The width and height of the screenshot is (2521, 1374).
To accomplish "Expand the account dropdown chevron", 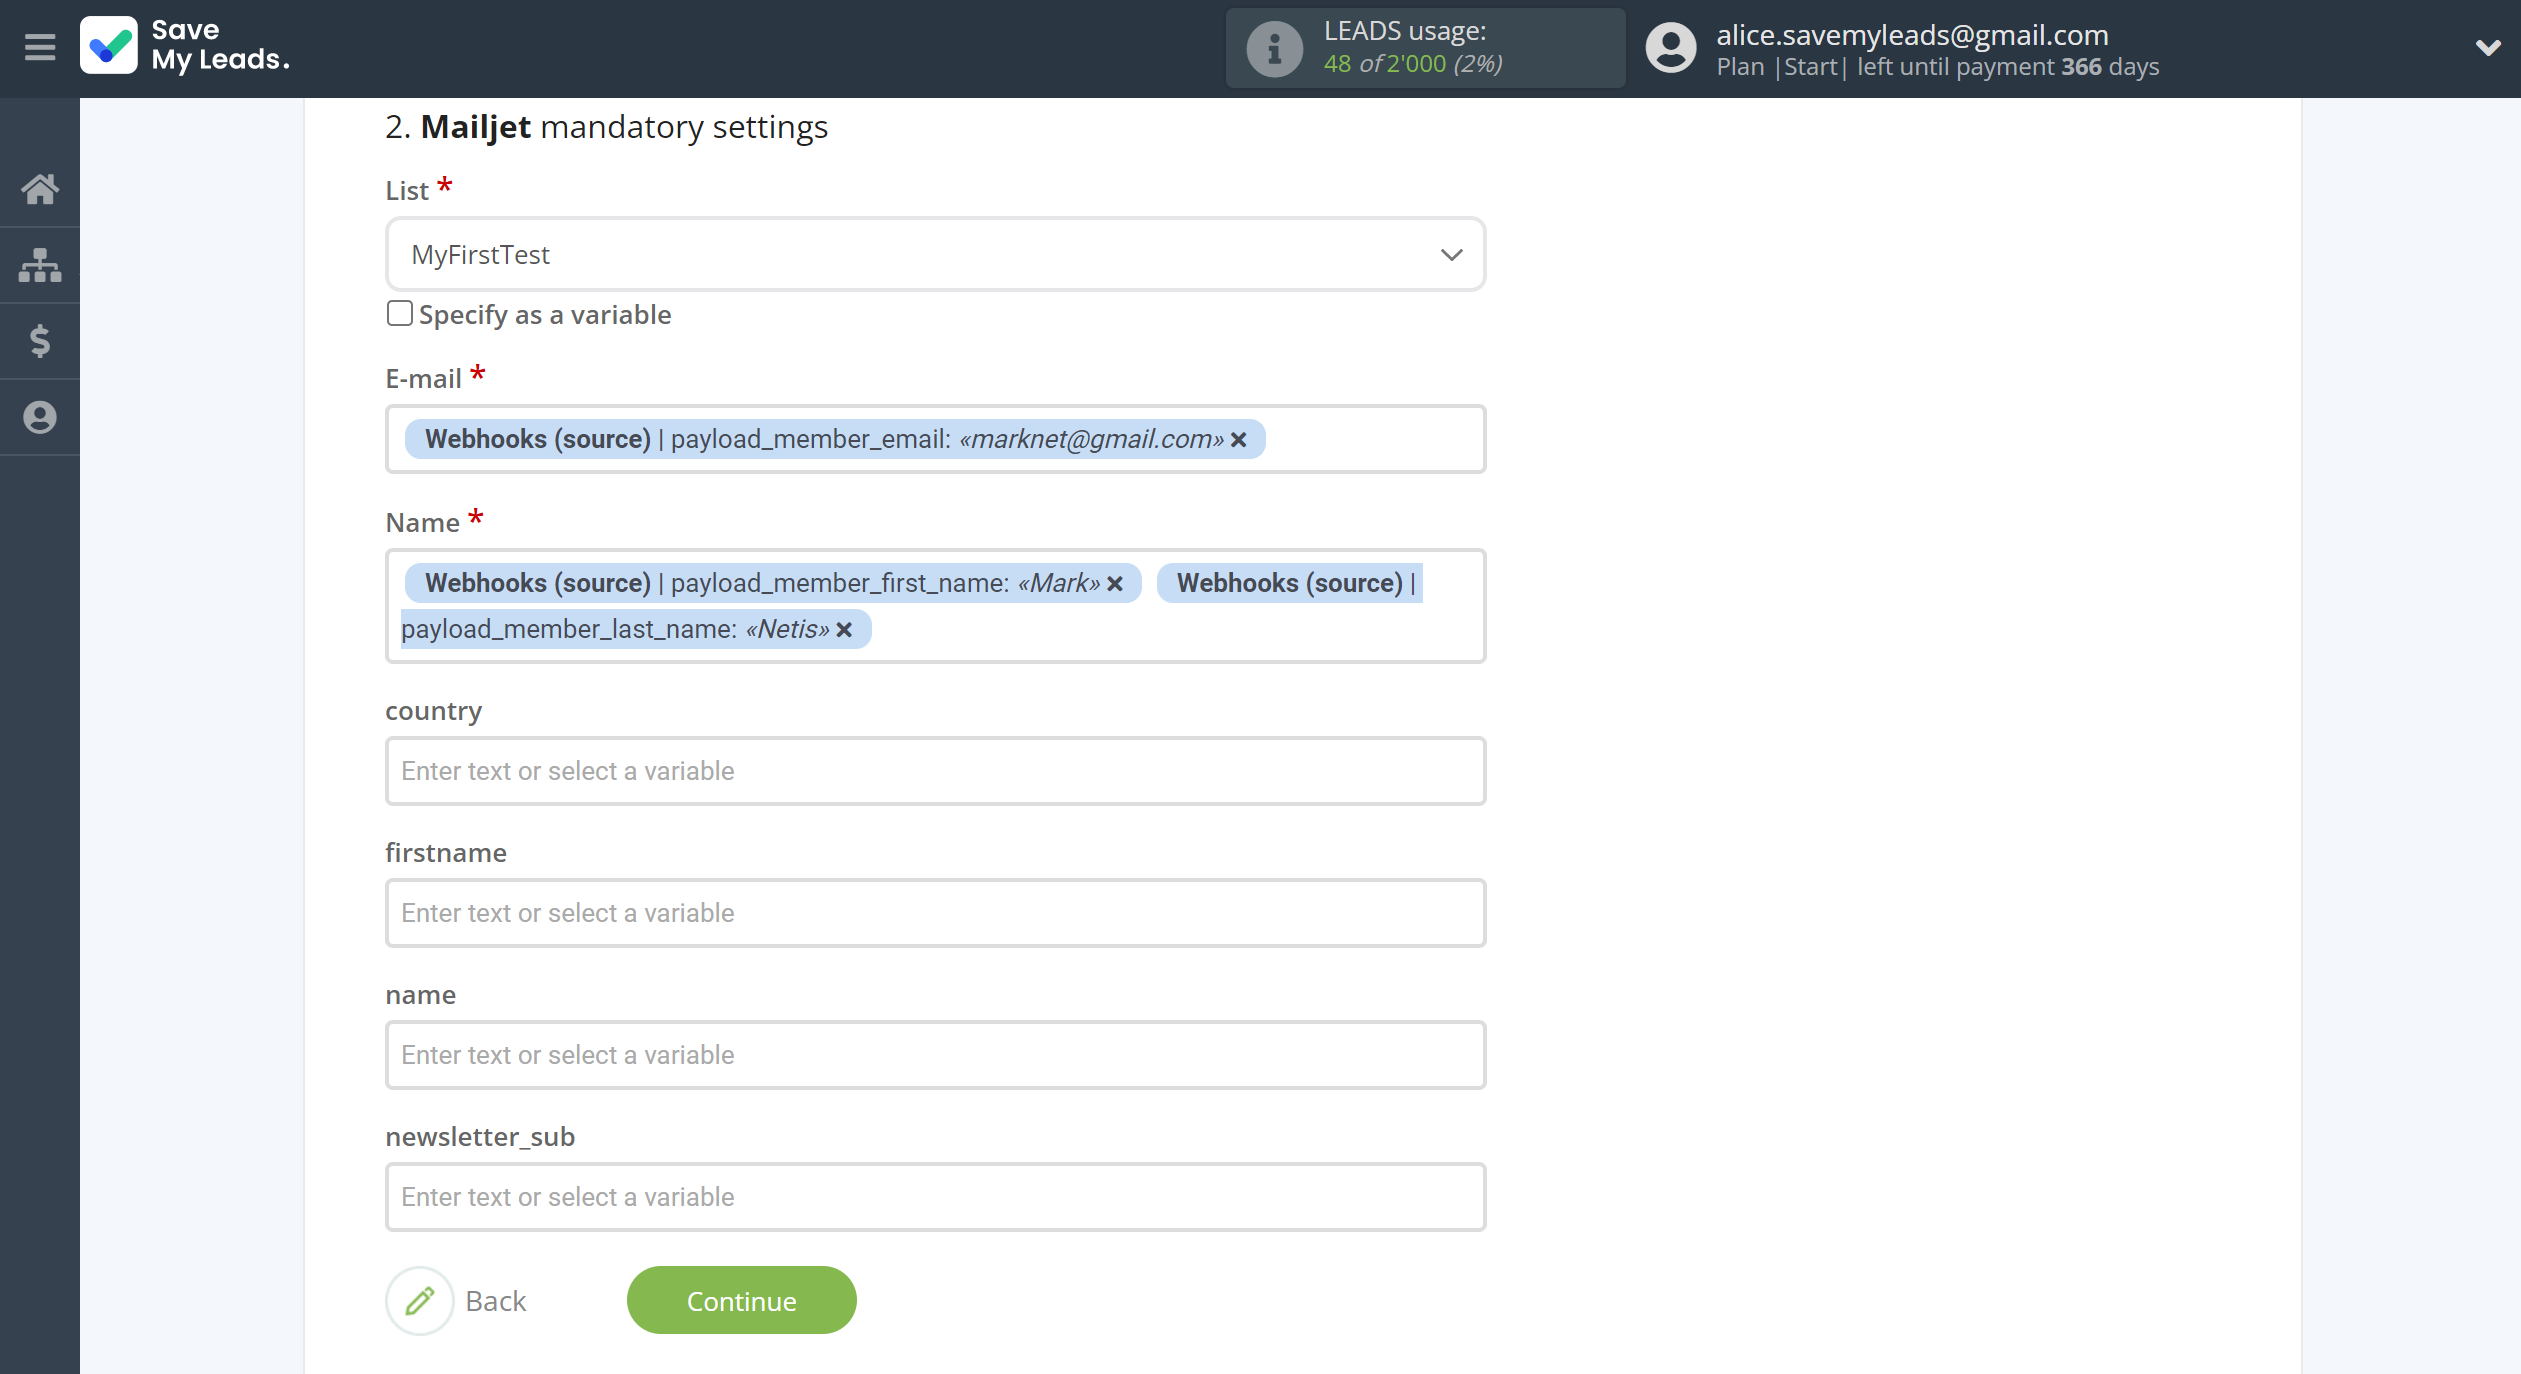I will pos(2487,47).
